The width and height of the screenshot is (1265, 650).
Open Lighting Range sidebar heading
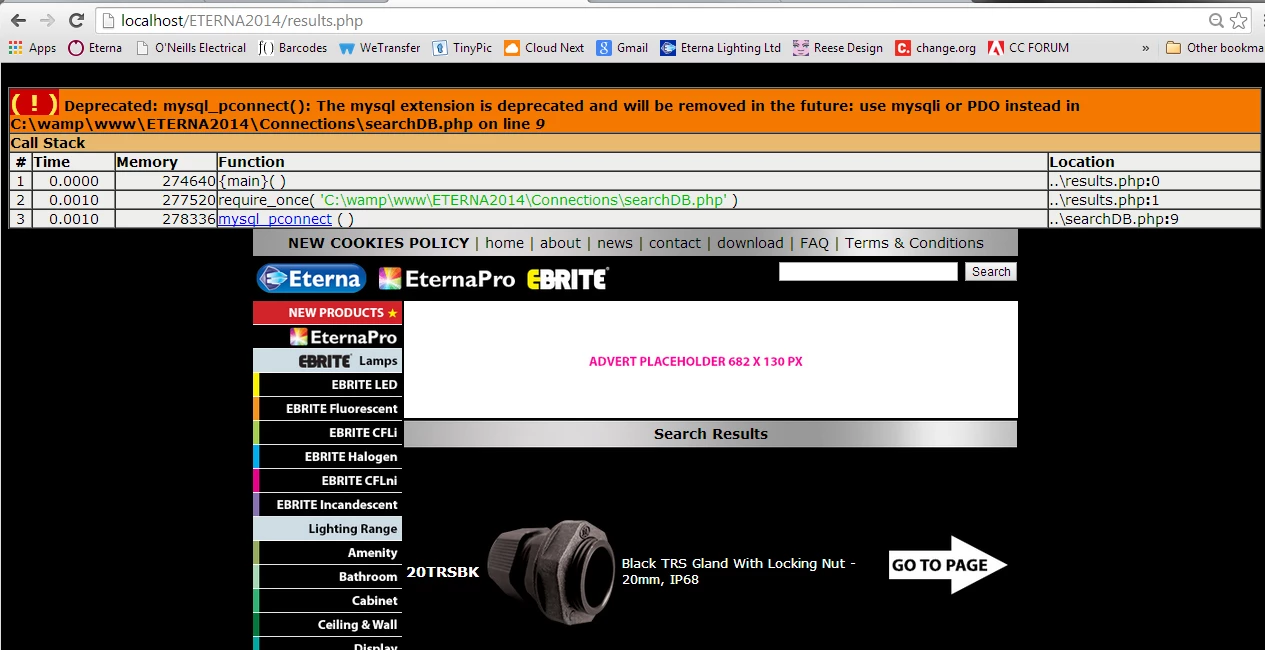point(328,529)
